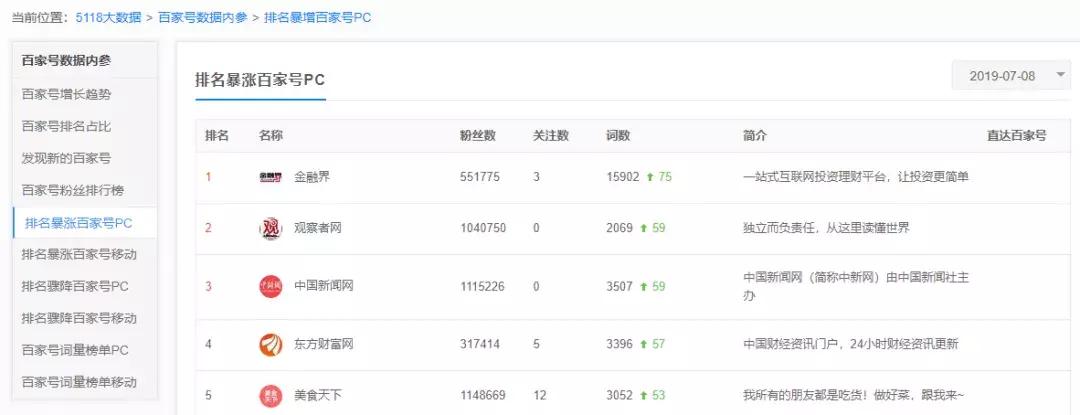Click the 排名暴涨百家号PC tab heading
1080x415 pixels.
[x=260, y=80]
